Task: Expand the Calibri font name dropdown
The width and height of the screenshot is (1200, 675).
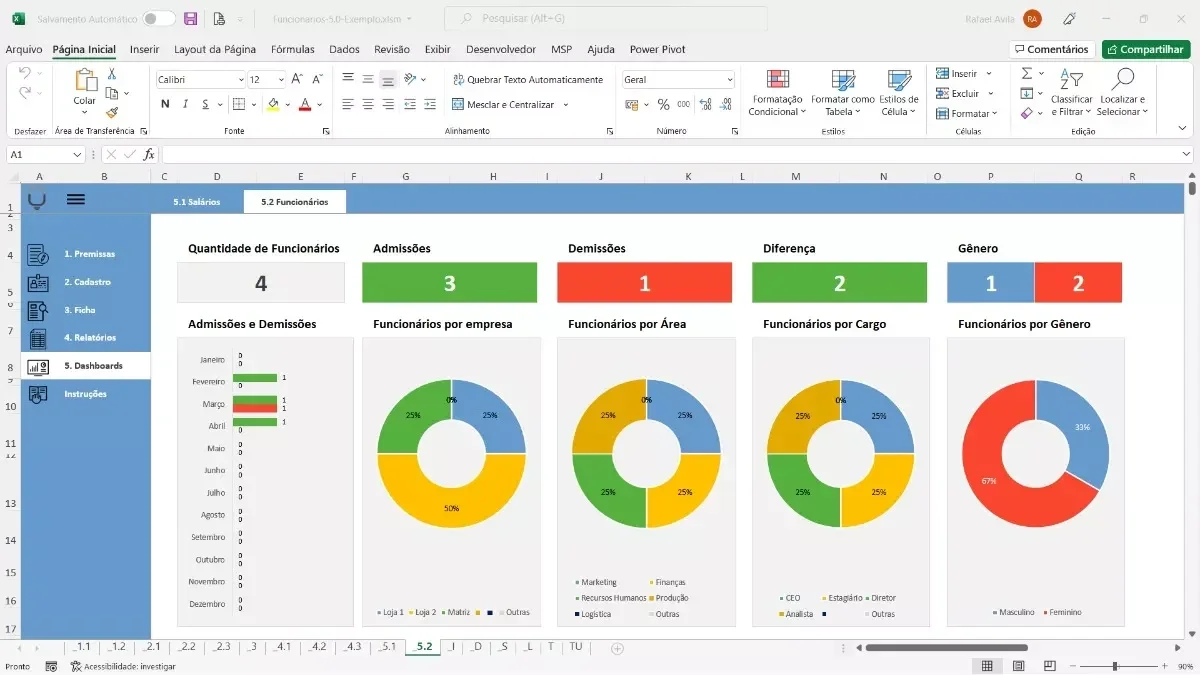Action: click(x=241, y=80)
